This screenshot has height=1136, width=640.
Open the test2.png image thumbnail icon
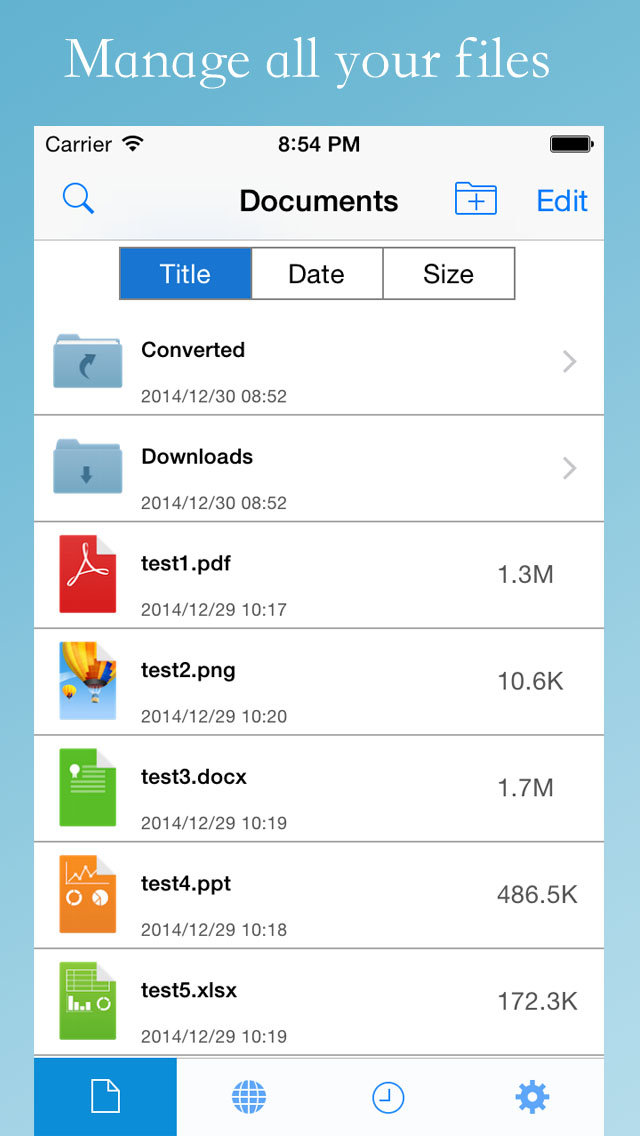pos(87,680)
